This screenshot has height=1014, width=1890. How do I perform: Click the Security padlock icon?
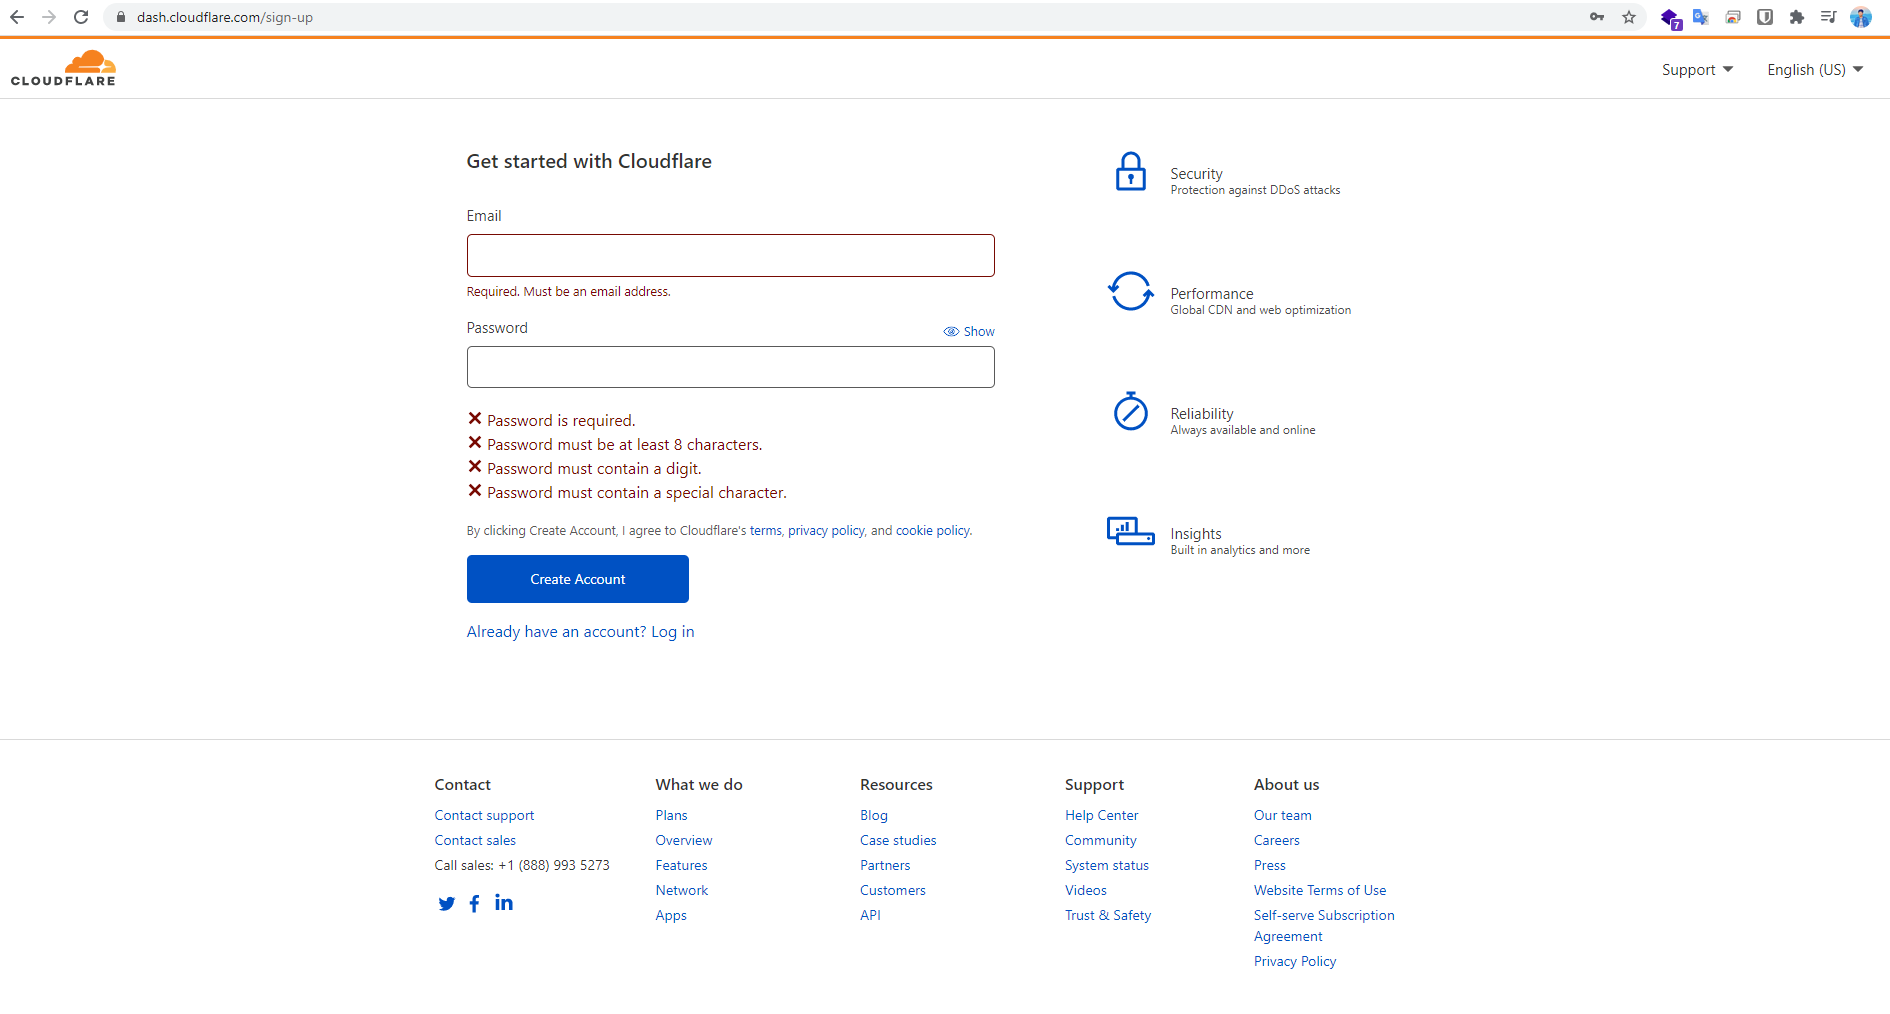coord(1131,172)
